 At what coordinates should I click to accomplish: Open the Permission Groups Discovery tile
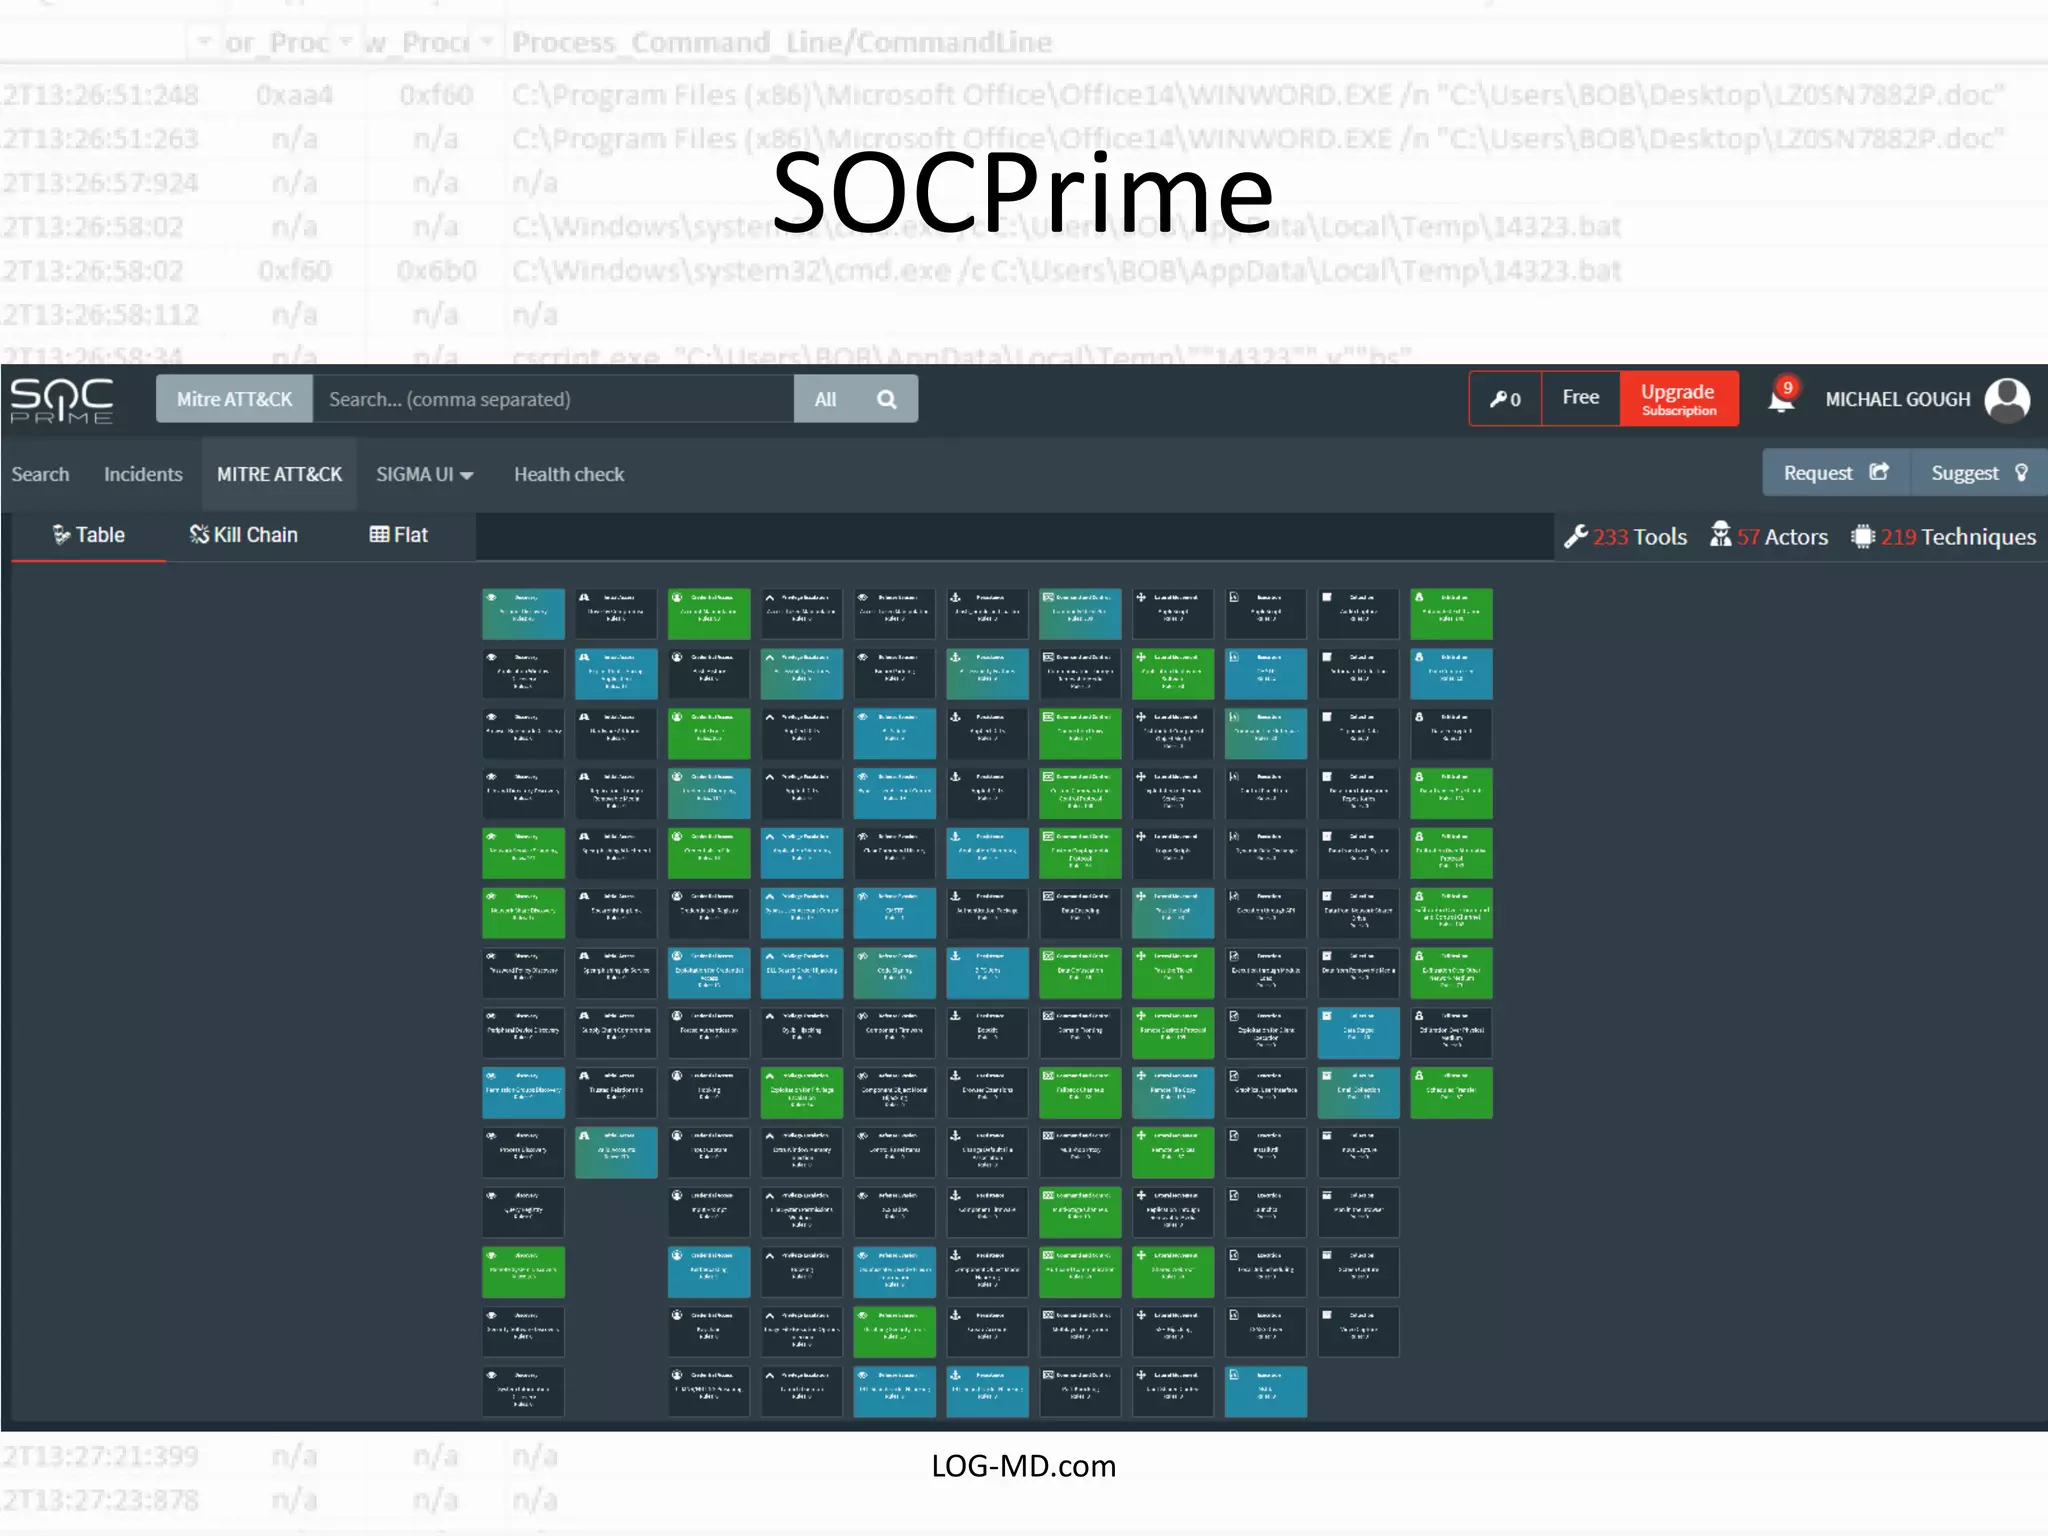[523, 1093]
